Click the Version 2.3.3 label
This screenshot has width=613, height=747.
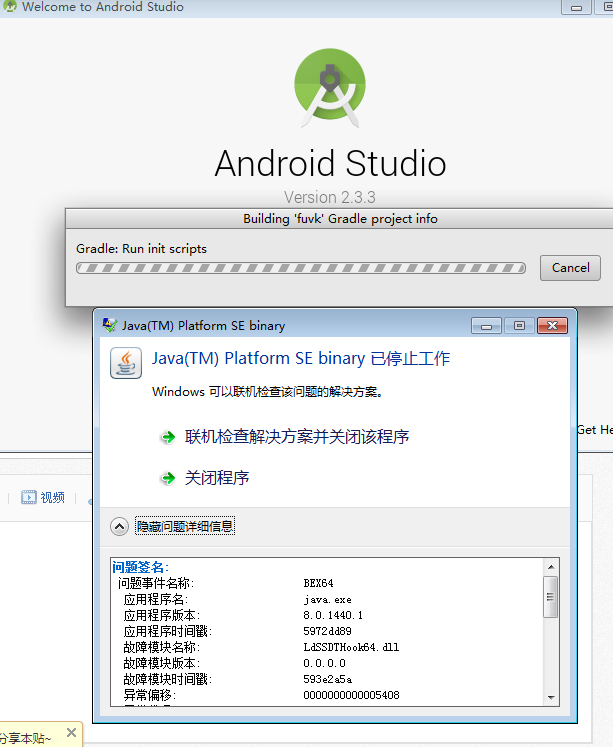[x=330, y=197]
